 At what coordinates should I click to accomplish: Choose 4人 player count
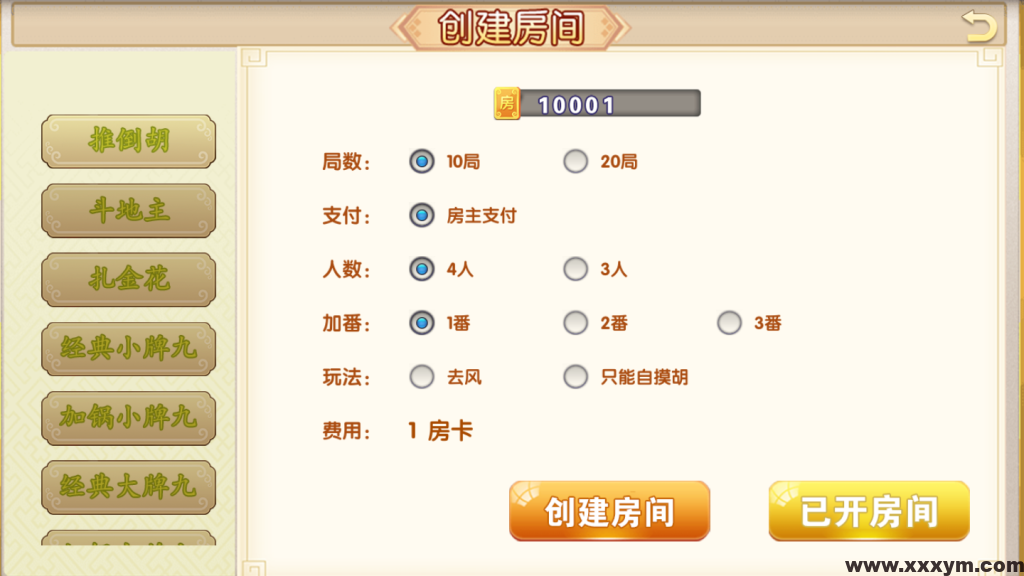pos(422,269)
